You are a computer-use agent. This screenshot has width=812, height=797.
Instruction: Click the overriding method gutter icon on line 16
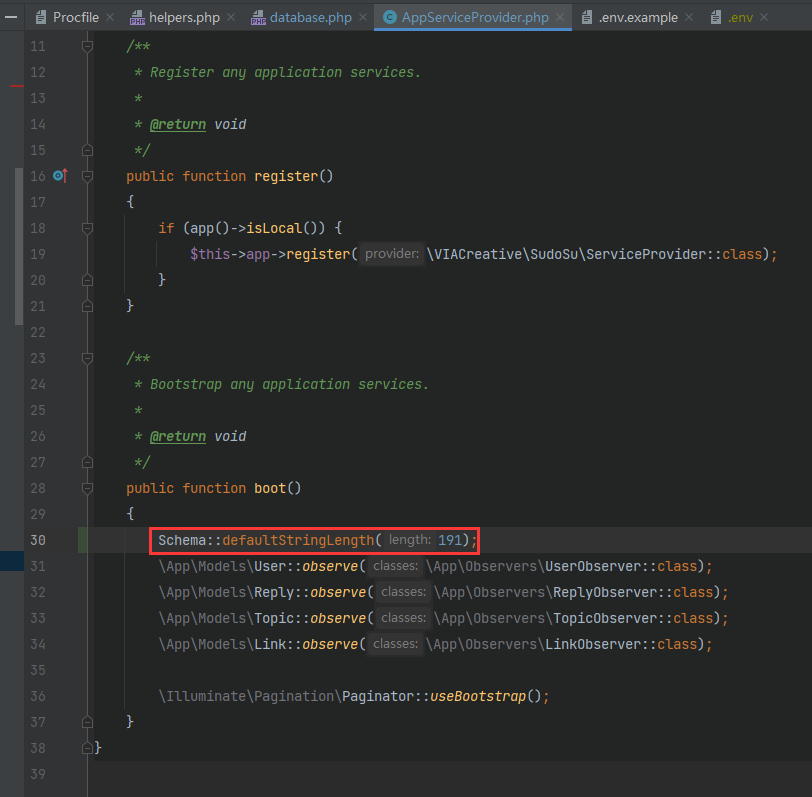(x=60, y=176)
